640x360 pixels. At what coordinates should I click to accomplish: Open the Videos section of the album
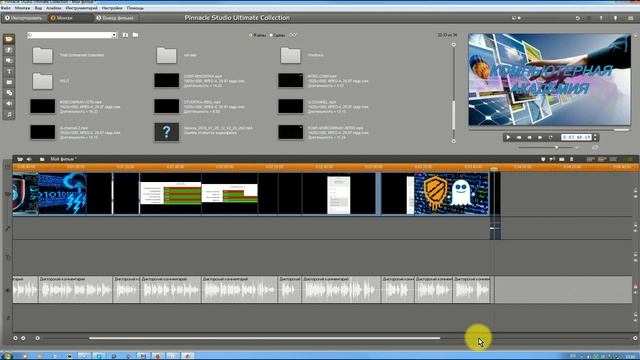[x=9, y=39]
